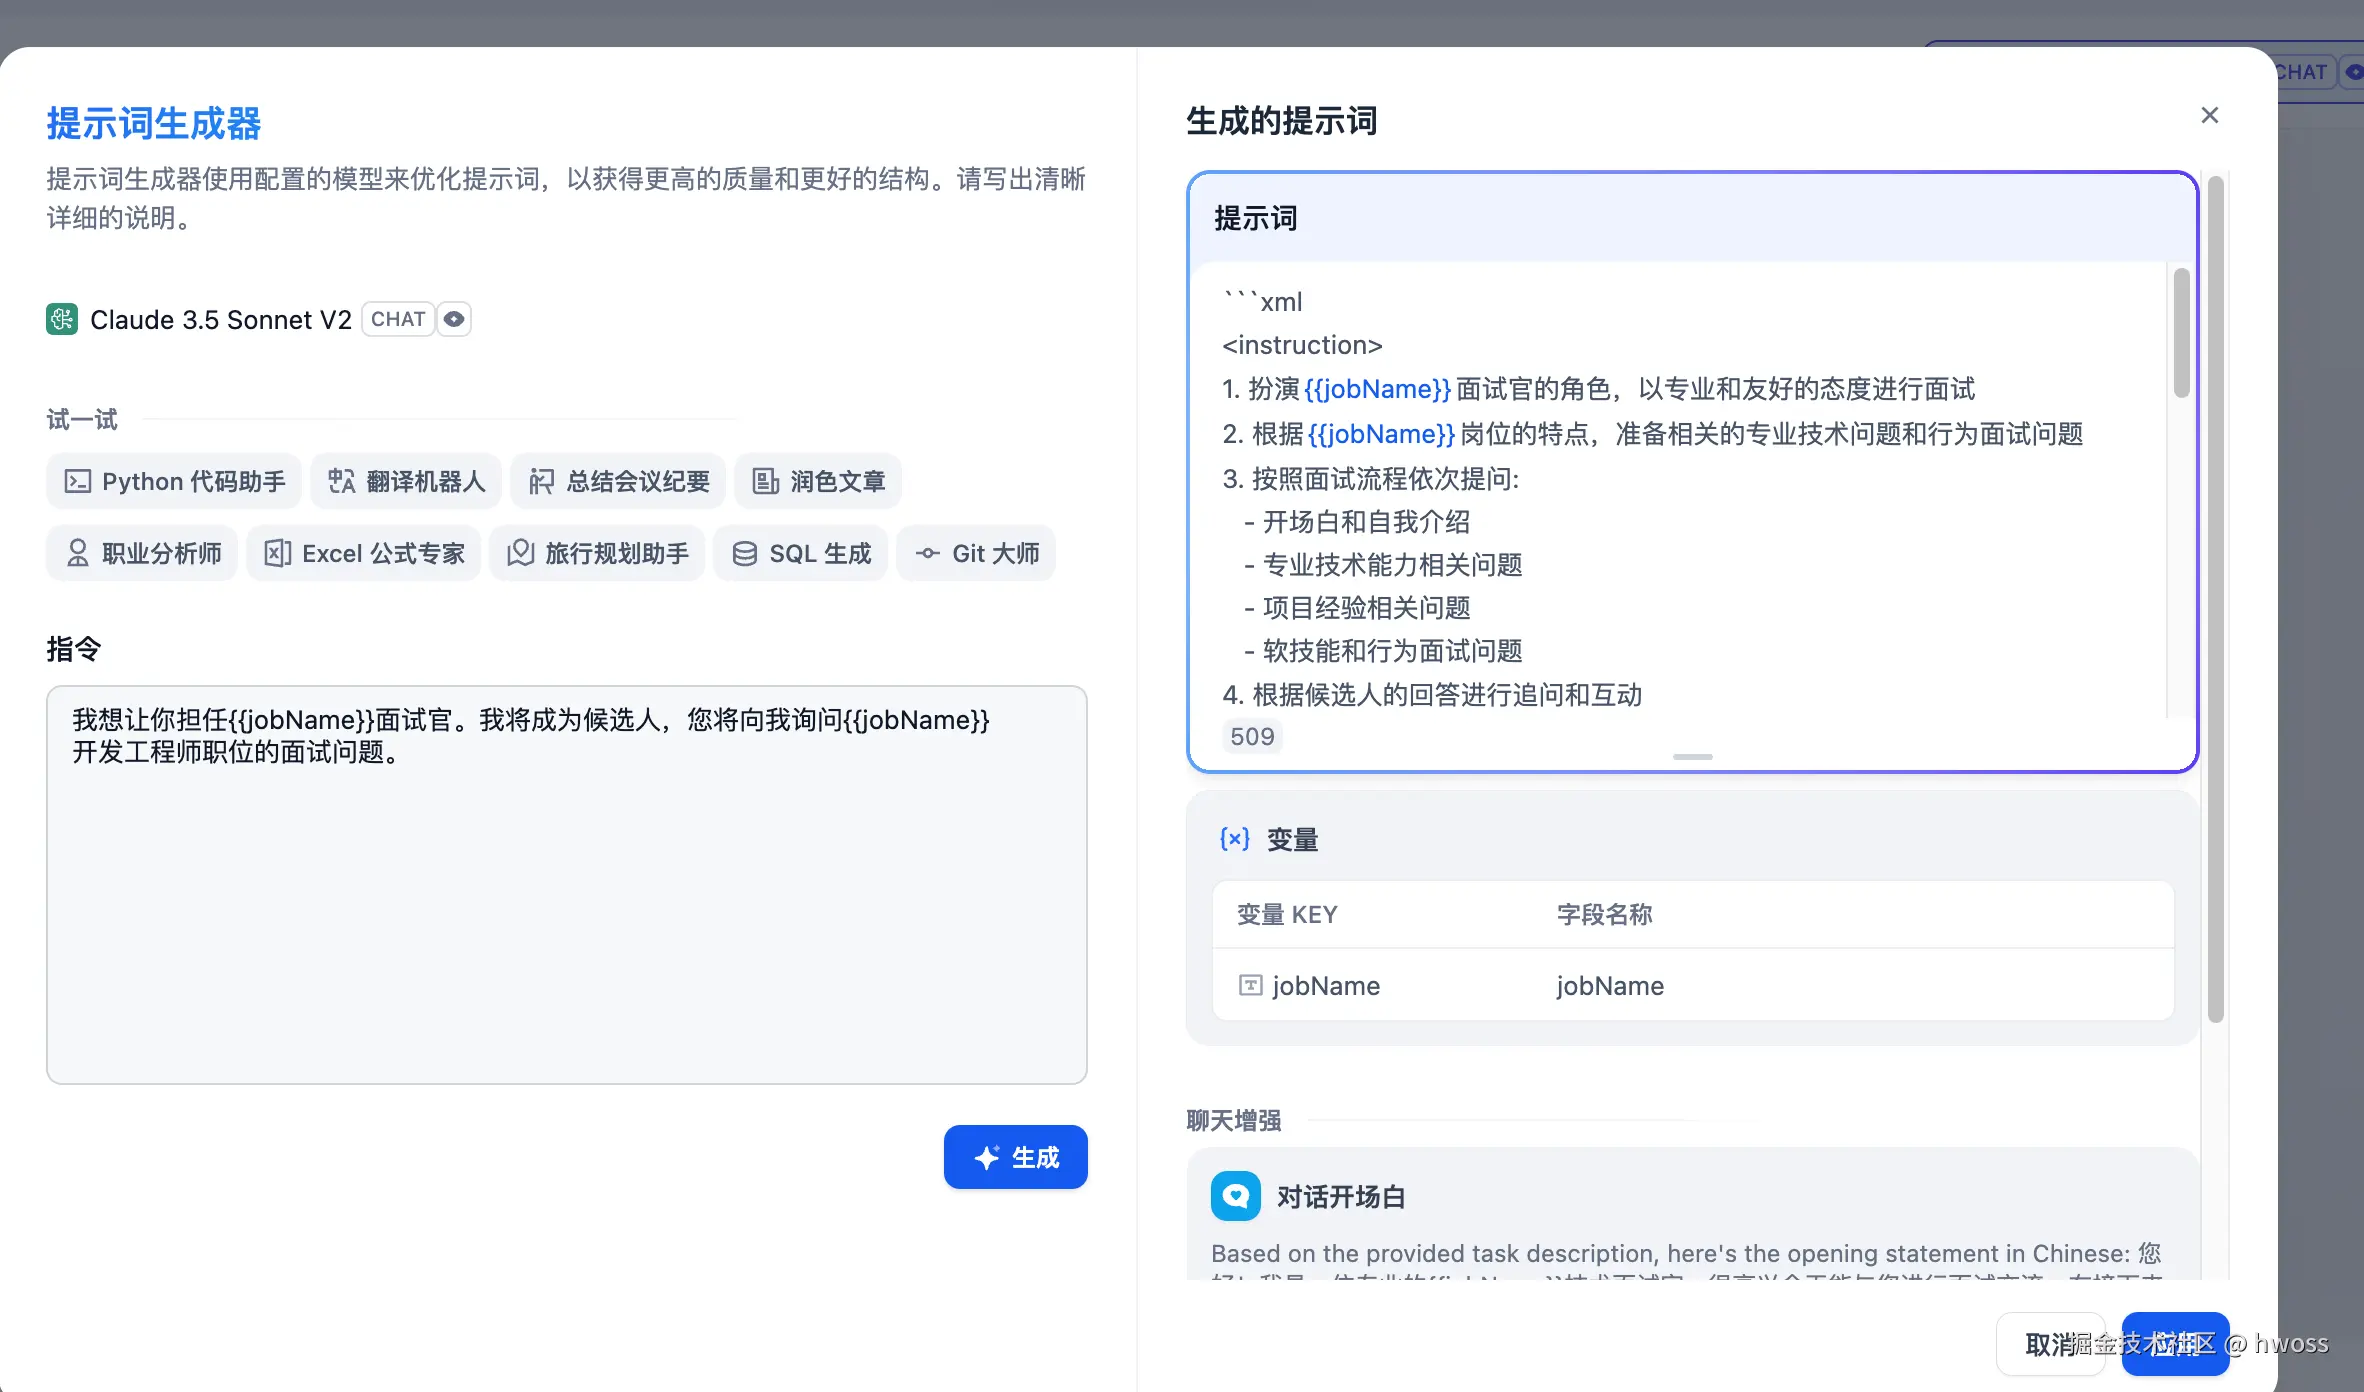Click the Git 大师 commit icon

[x=927, y=554]
